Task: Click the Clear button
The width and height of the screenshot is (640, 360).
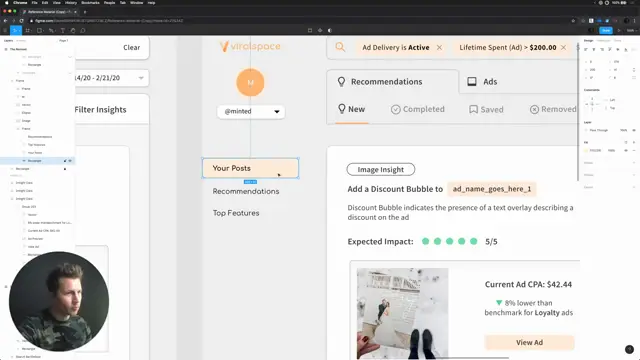Action: tap(131, 47)
